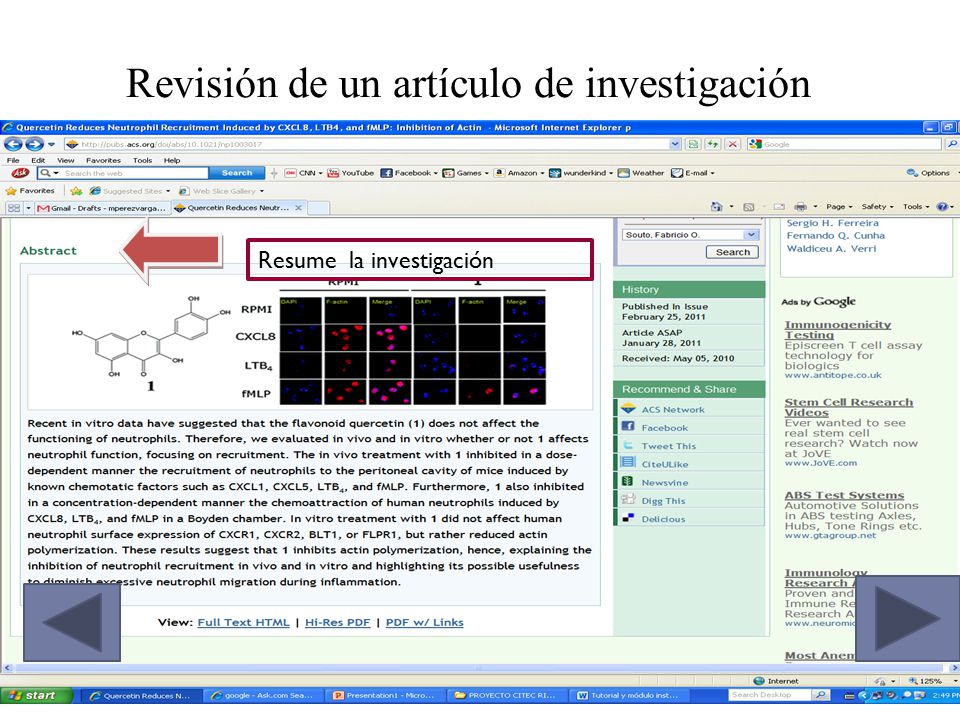Click author link Waldiceu A. Verri
Screen dimensions: 960x720
831,249
